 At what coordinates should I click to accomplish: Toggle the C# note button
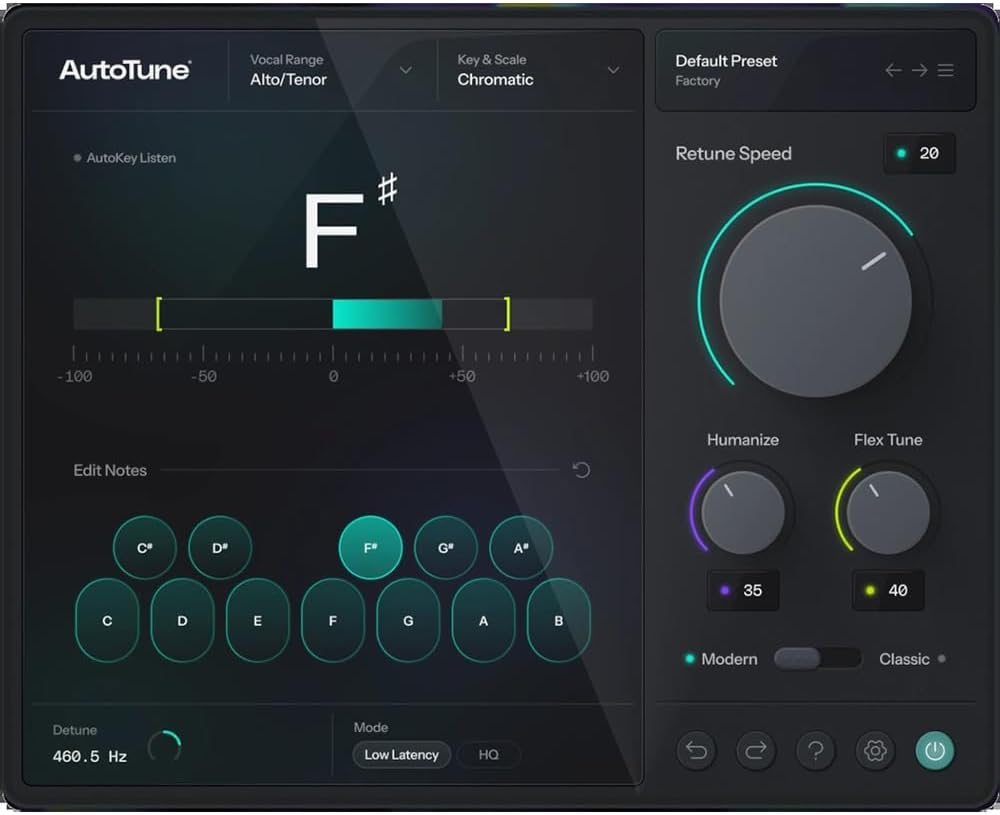click(x=145, y=547)
